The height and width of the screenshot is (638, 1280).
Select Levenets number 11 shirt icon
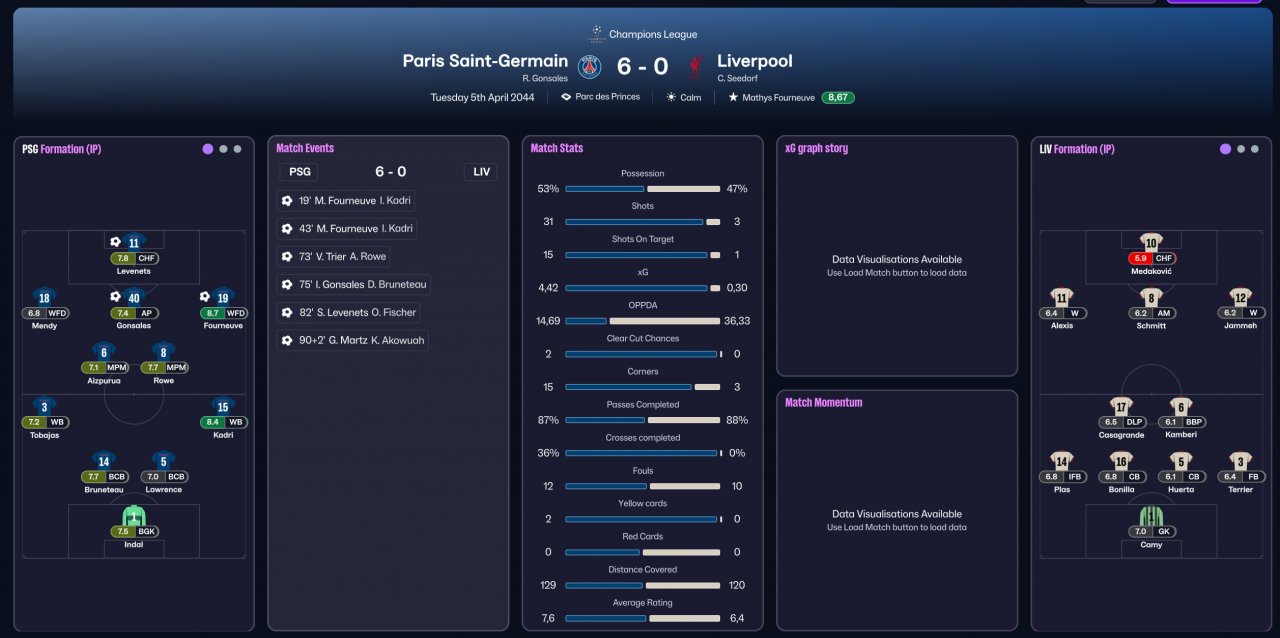click(133, 241)
